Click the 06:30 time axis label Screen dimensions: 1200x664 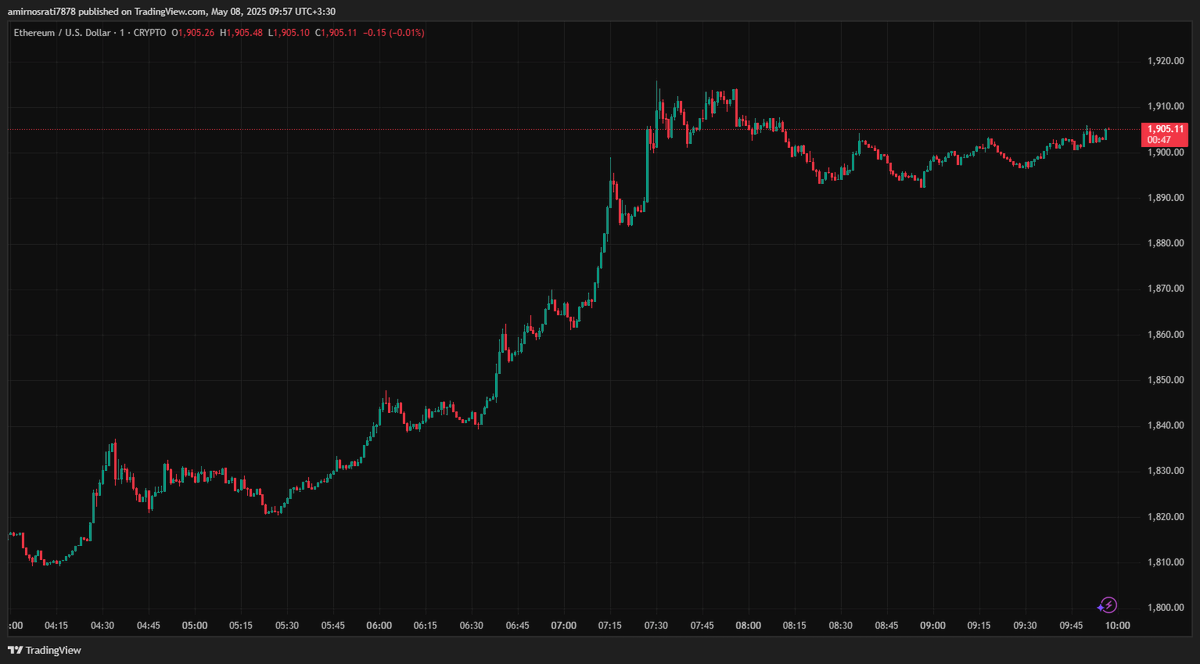[471, 625]
